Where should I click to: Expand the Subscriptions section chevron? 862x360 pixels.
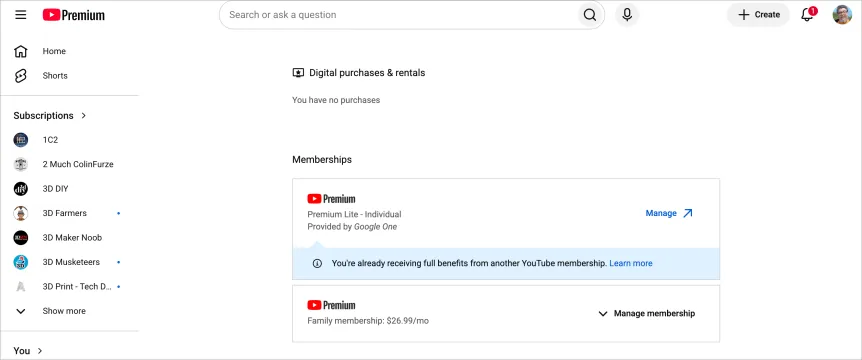pyautogui.click(x=84, y=115)
